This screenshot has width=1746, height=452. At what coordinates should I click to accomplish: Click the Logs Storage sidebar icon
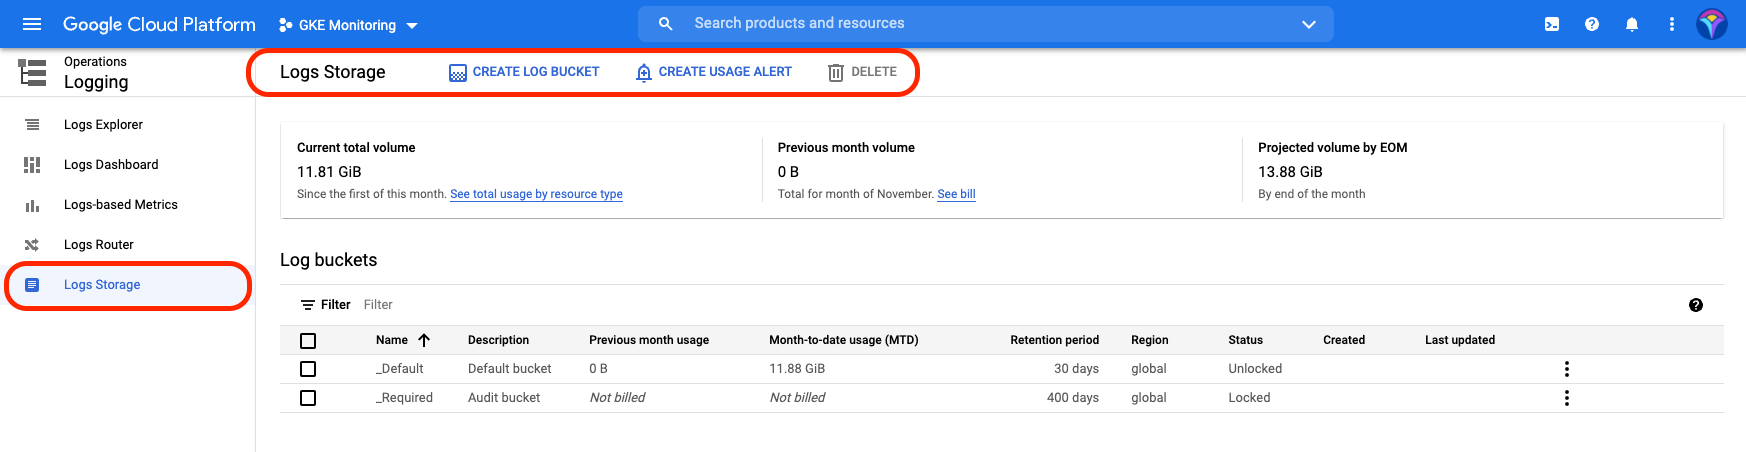click(32, 285)
